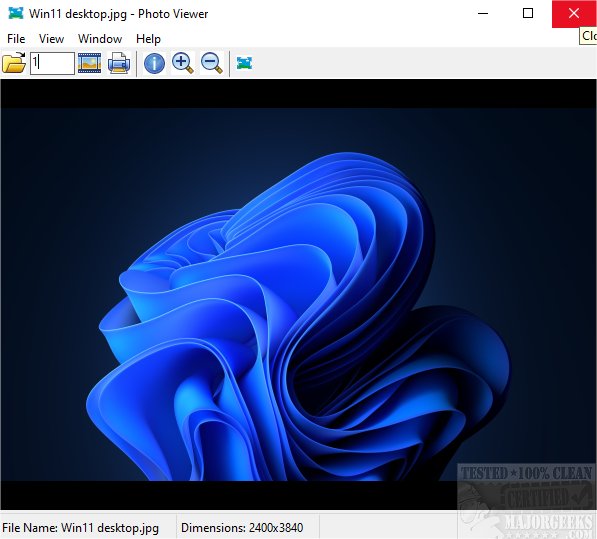
Task: Maximize the Photo Viewer window
Action: tap(528, 13)
